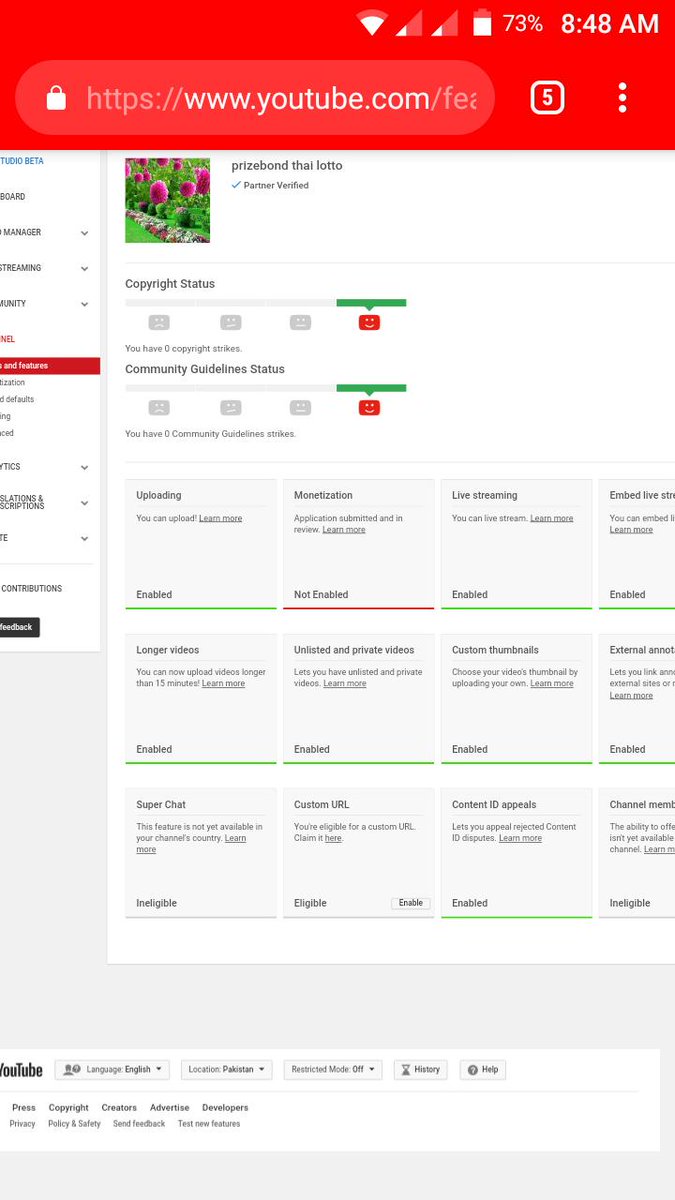Expand the Analytics section chevron in sidebar
The height and width of the screenshot is (1200, 675).
point(84,467)
